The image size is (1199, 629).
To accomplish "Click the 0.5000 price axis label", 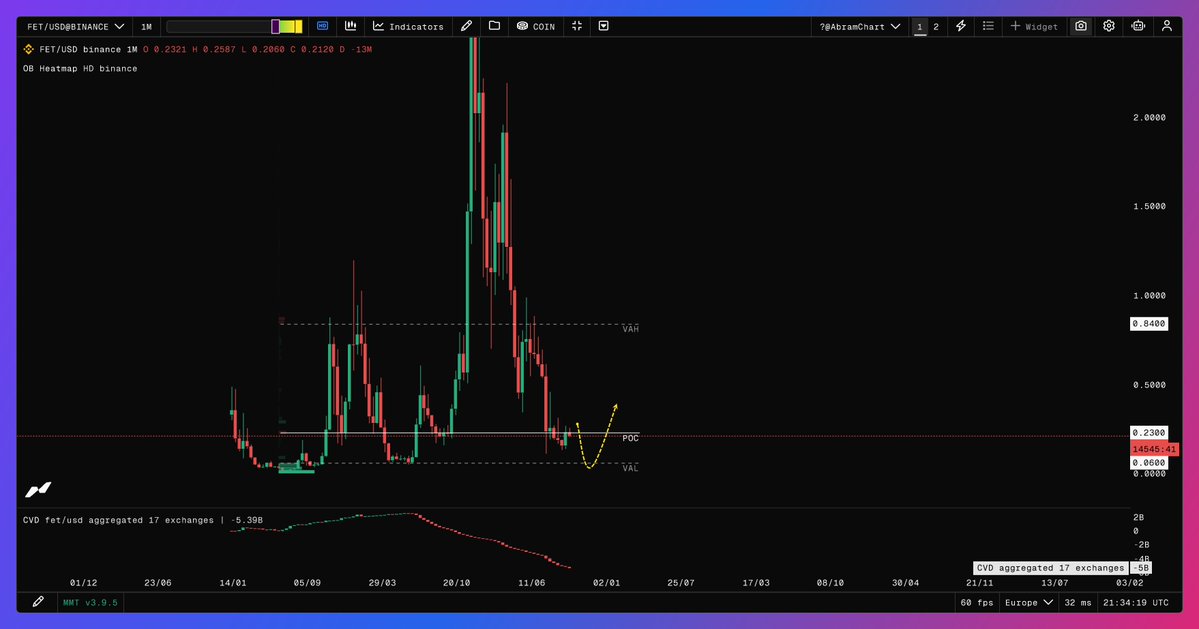I will (1149, 385).
